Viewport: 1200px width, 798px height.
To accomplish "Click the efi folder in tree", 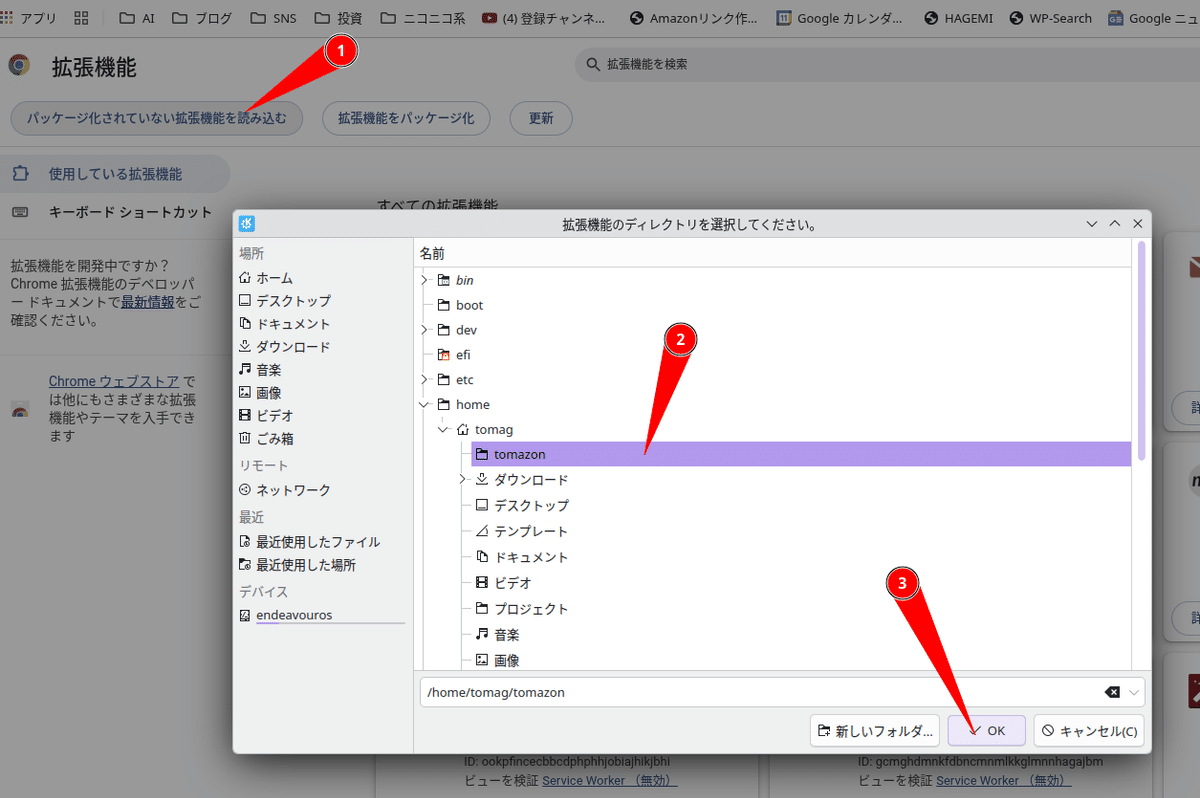I will coord(463,355).
